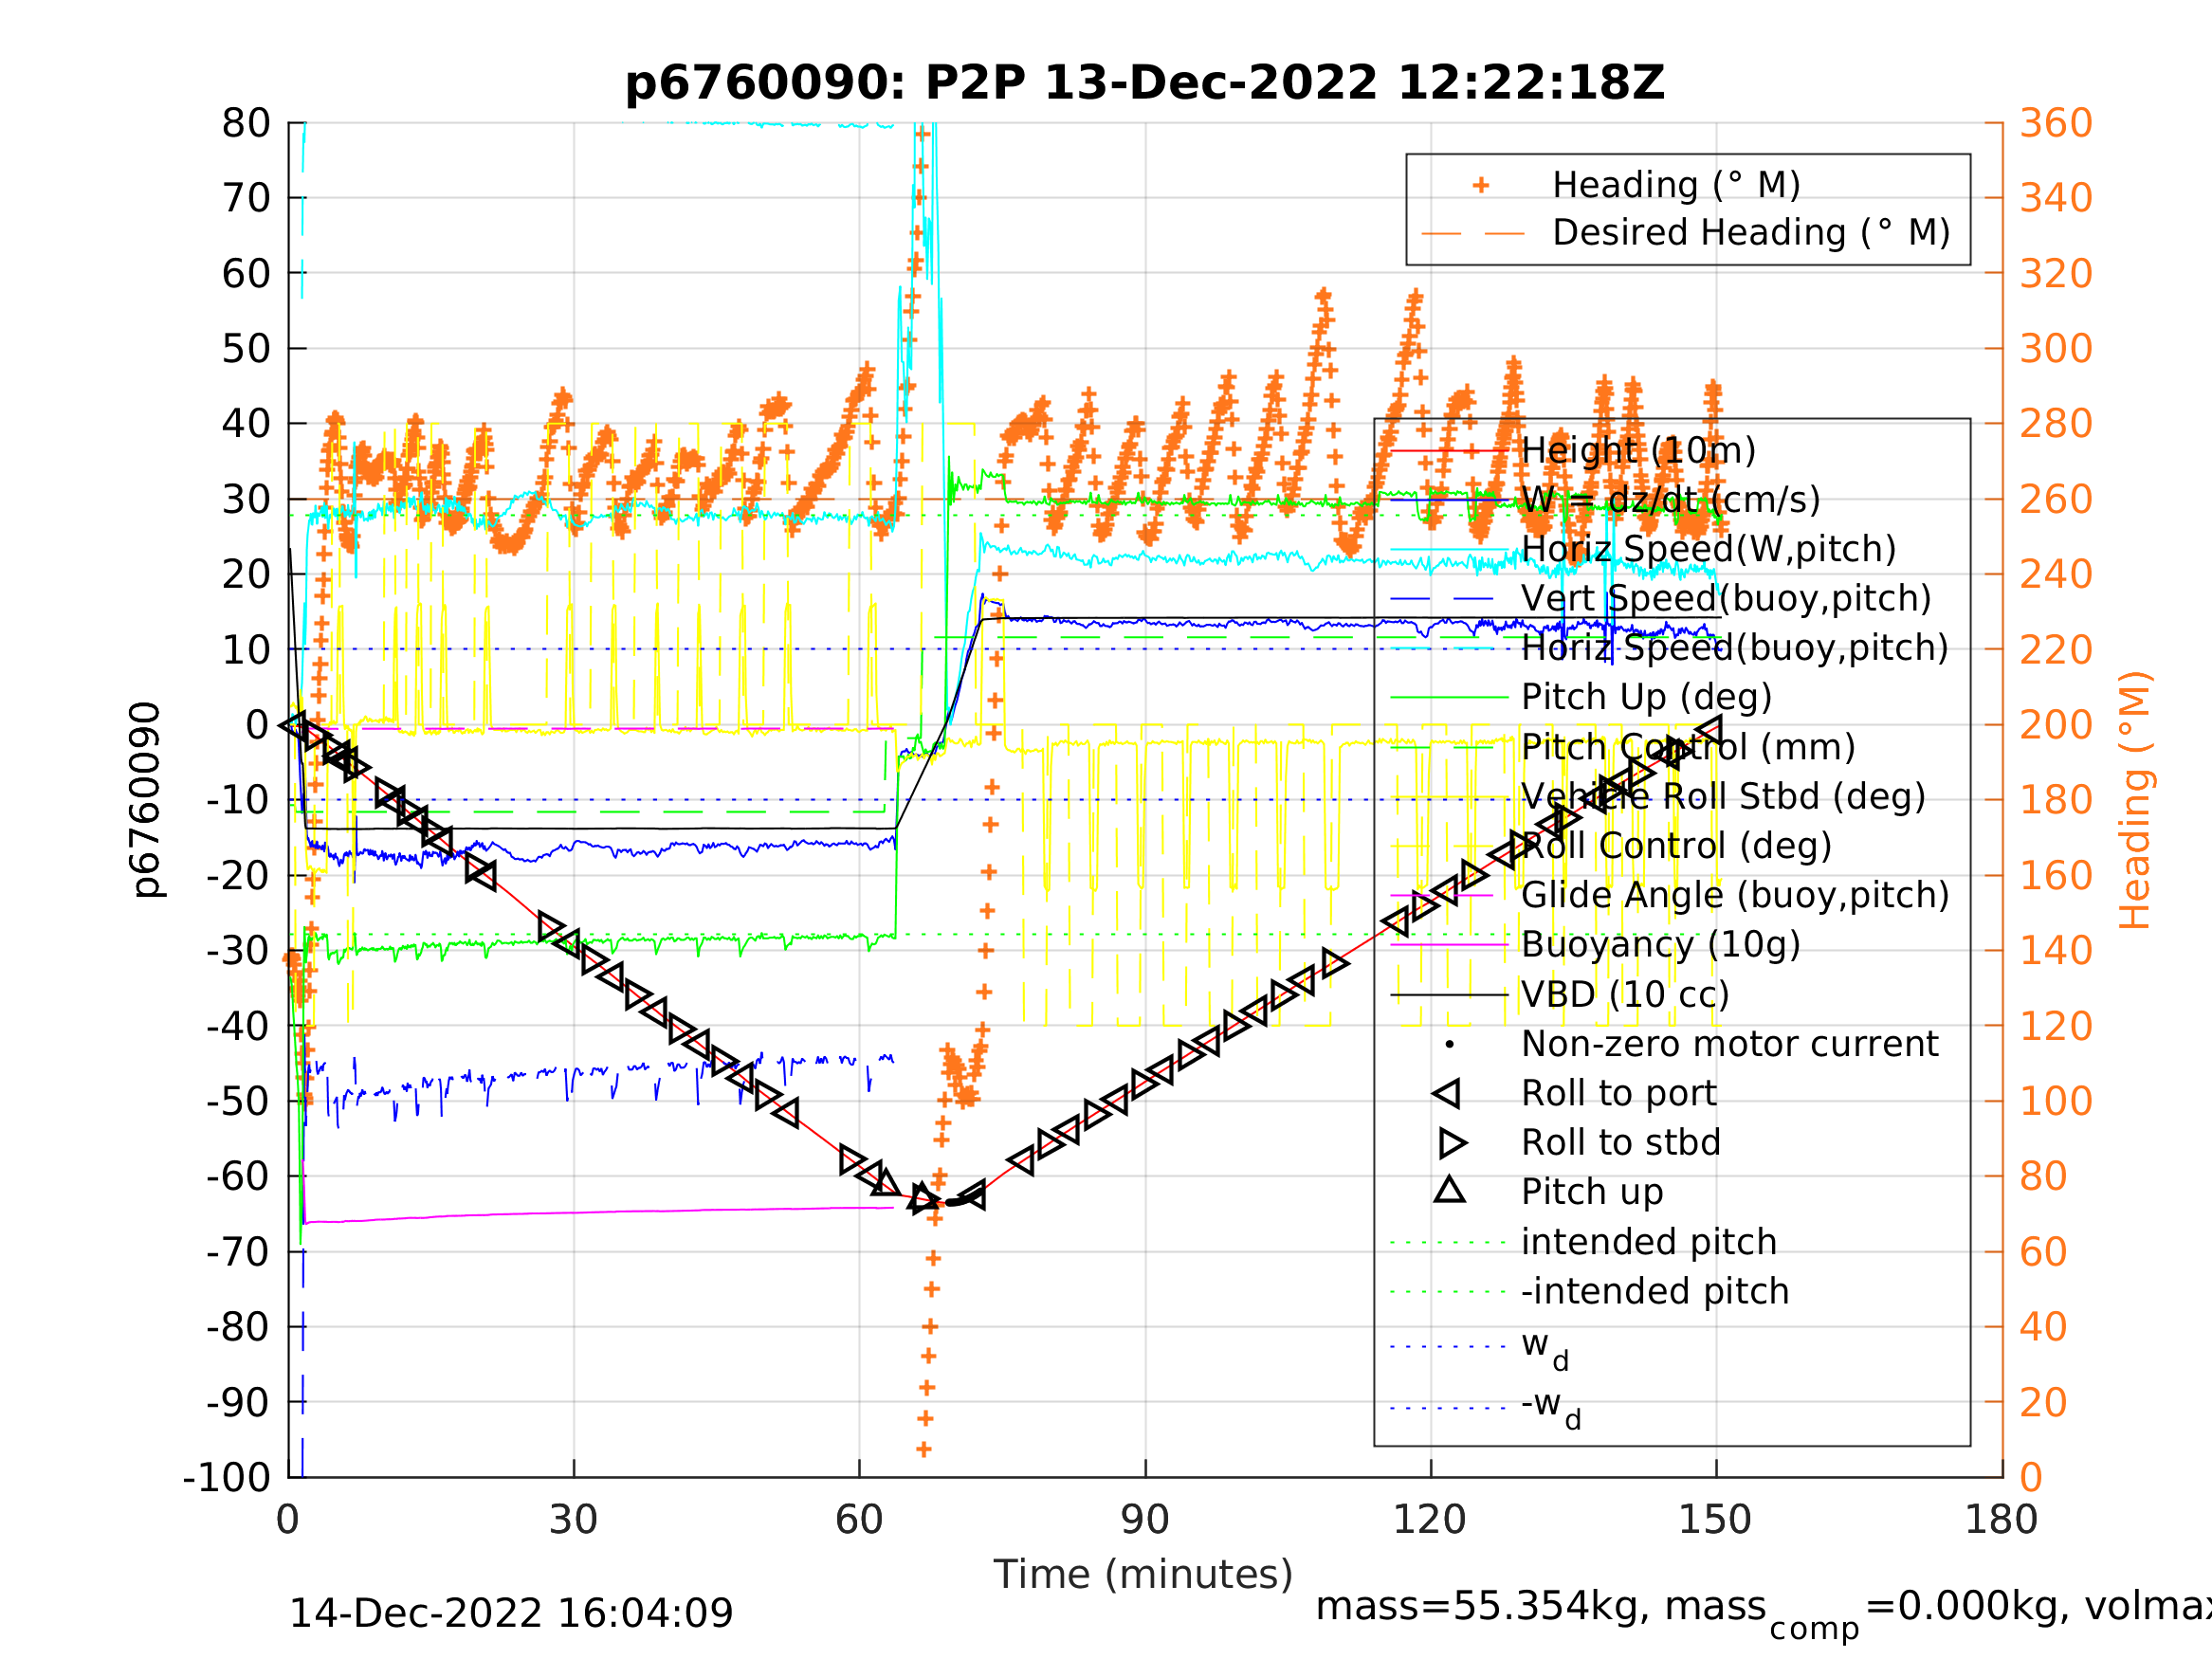Click 'Horiz Speed(W,pitch)' legend label
Screen dimensions: 2212x1659
point(1708,549)
